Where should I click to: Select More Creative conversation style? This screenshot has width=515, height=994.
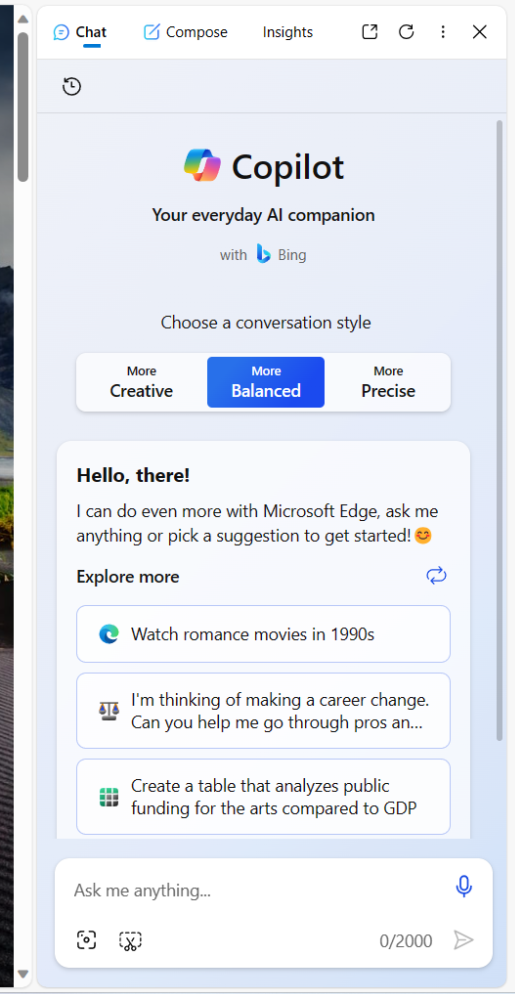click(141, 382)
